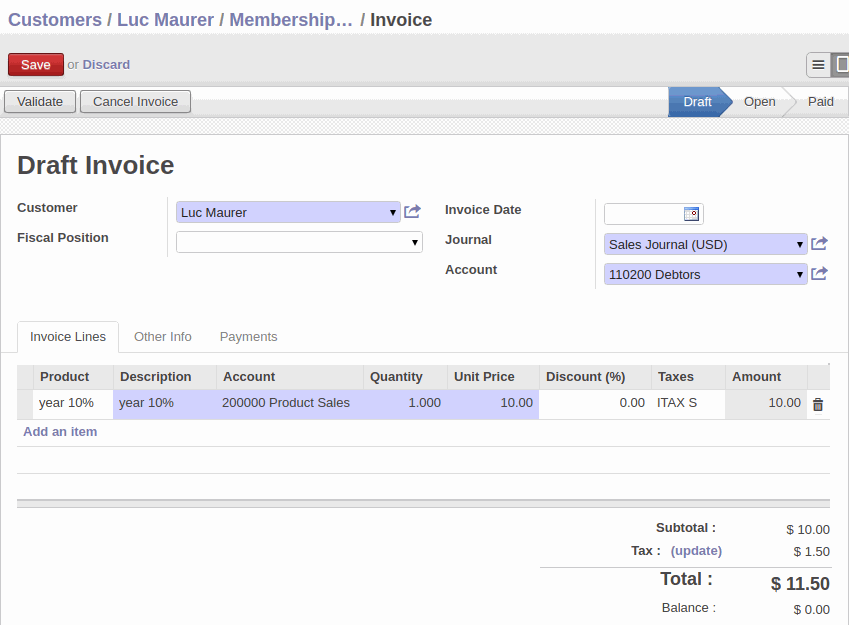
Task: Switch to the Other Info tab
Action: pyautogui.click(x=163, y=337)
